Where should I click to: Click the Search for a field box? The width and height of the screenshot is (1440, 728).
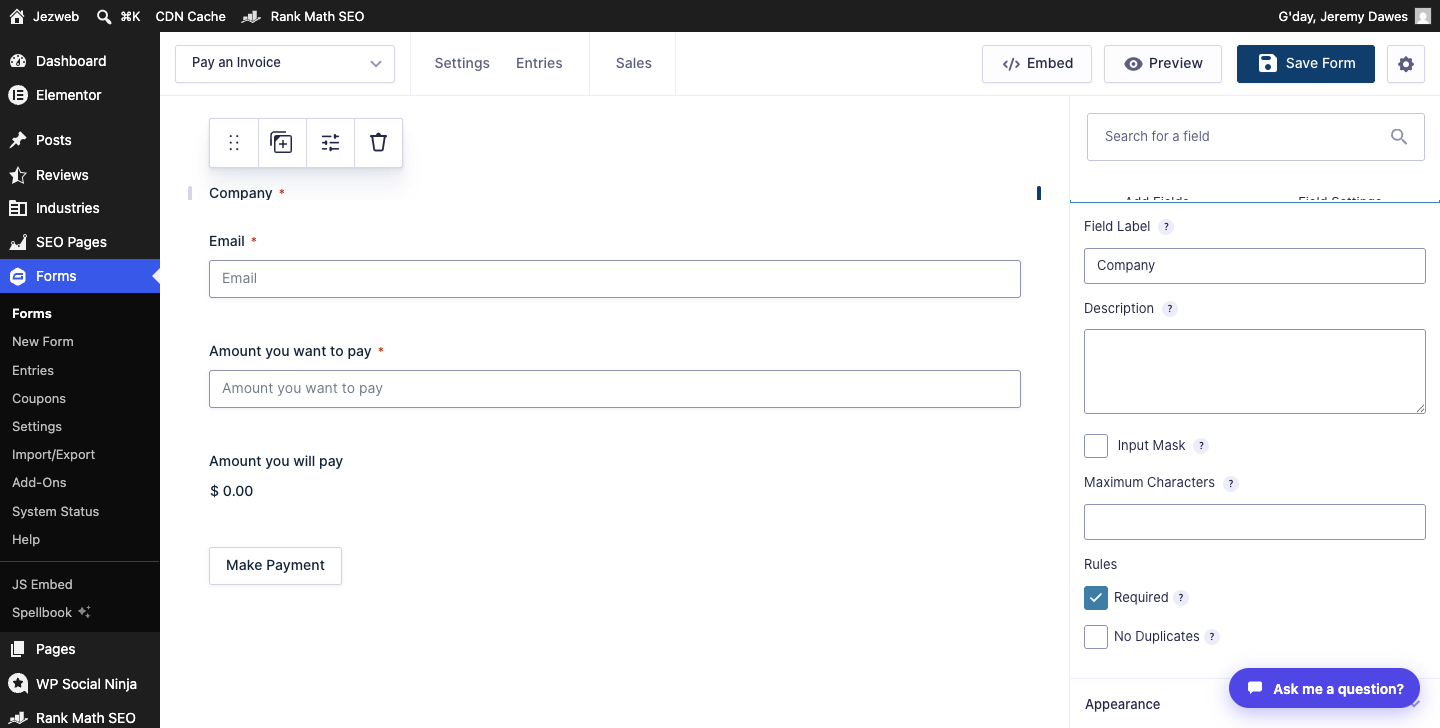1255,137
